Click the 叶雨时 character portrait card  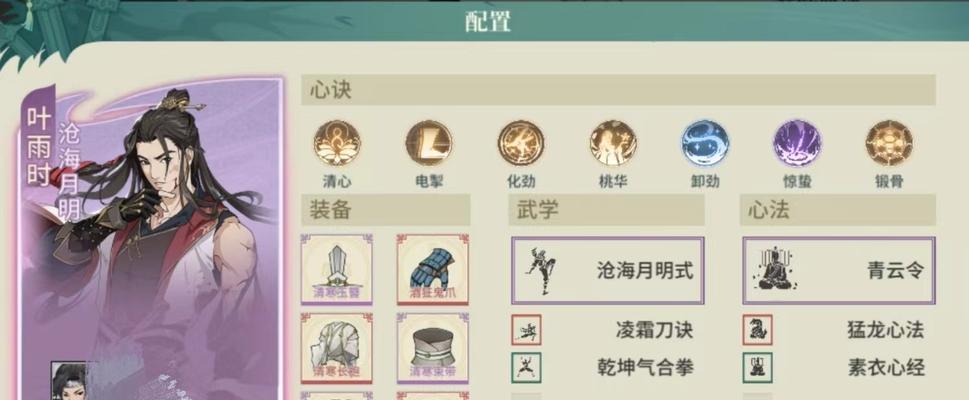tap(151, 239)
